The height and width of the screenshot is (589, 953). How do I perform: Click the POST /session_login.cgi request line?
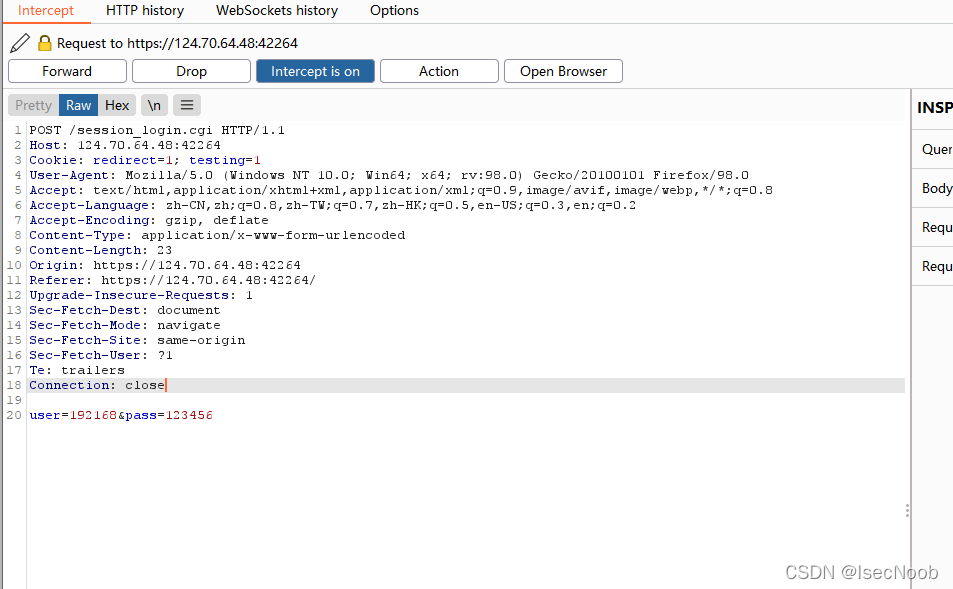coord(157,130)
